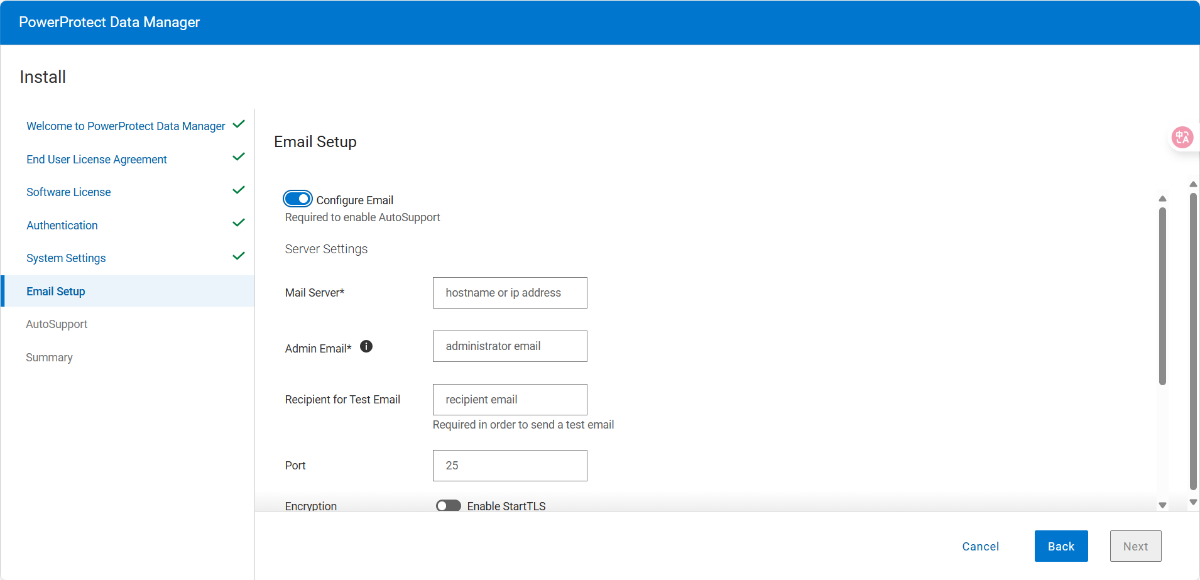Click the 'Mail Server*' label

[315, 293]
